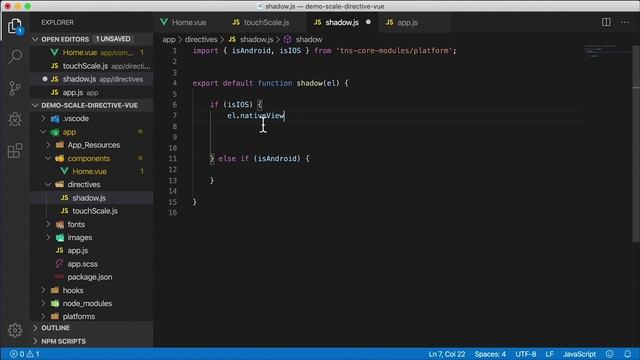
Task: Open the package.json file
Action: click(x=92, y=277)
